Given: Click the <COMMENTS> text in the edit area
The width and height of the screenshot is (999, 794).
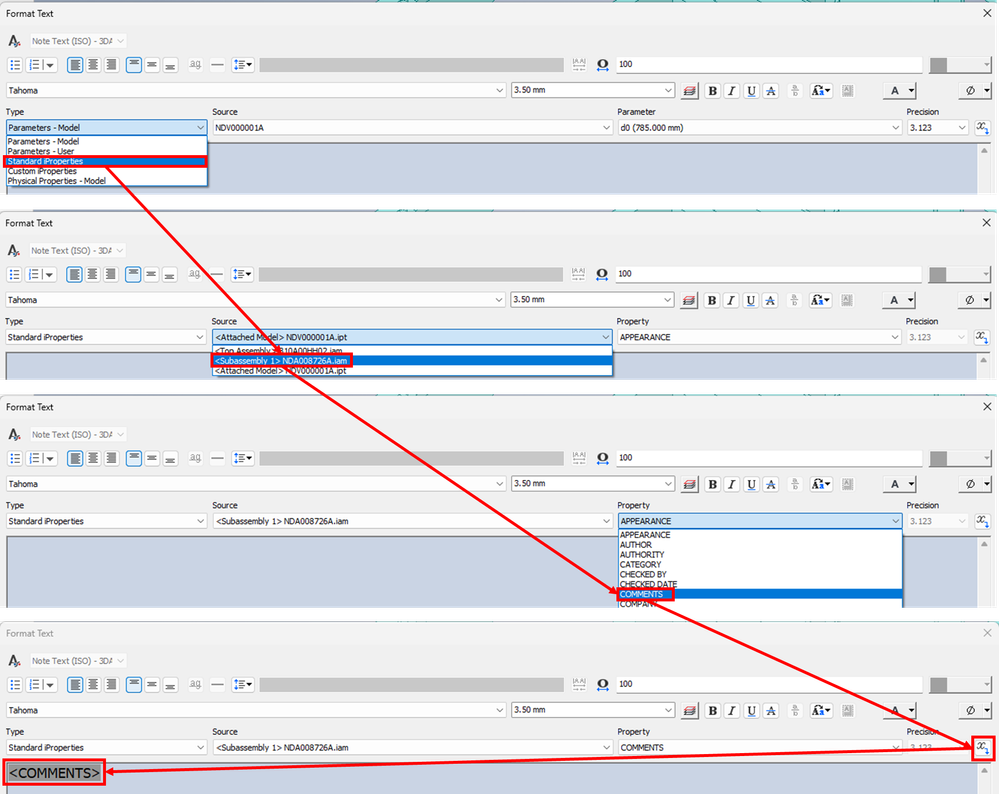Looking at the screenshot, I should (55, 773).
